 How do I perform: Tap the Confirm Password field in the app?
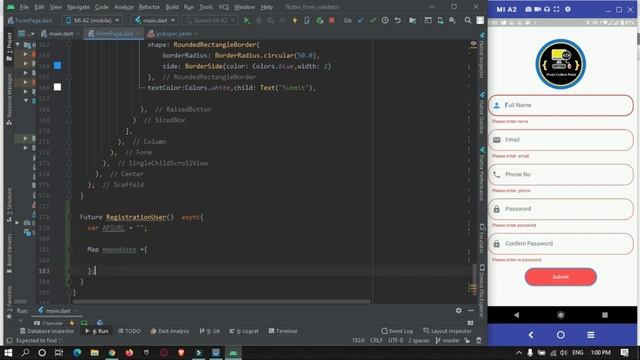561,244
